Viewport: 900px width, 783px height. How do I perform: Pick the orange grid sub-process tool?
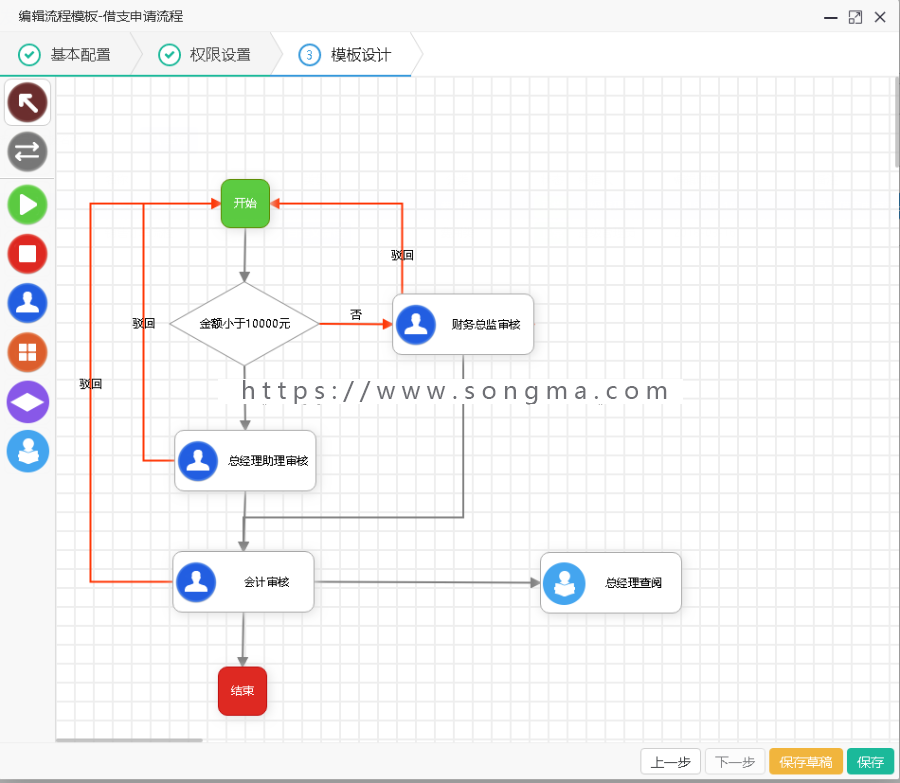click(28, 352)
